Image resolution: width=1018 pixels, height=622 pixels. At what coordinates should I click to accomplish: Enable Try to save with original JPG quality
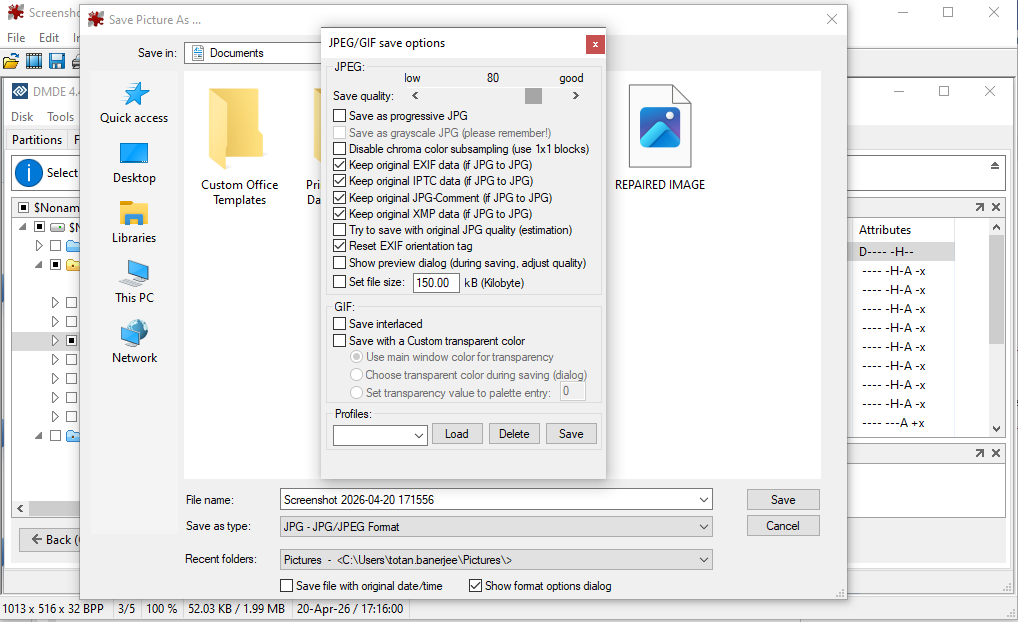(x=340, y=230)
